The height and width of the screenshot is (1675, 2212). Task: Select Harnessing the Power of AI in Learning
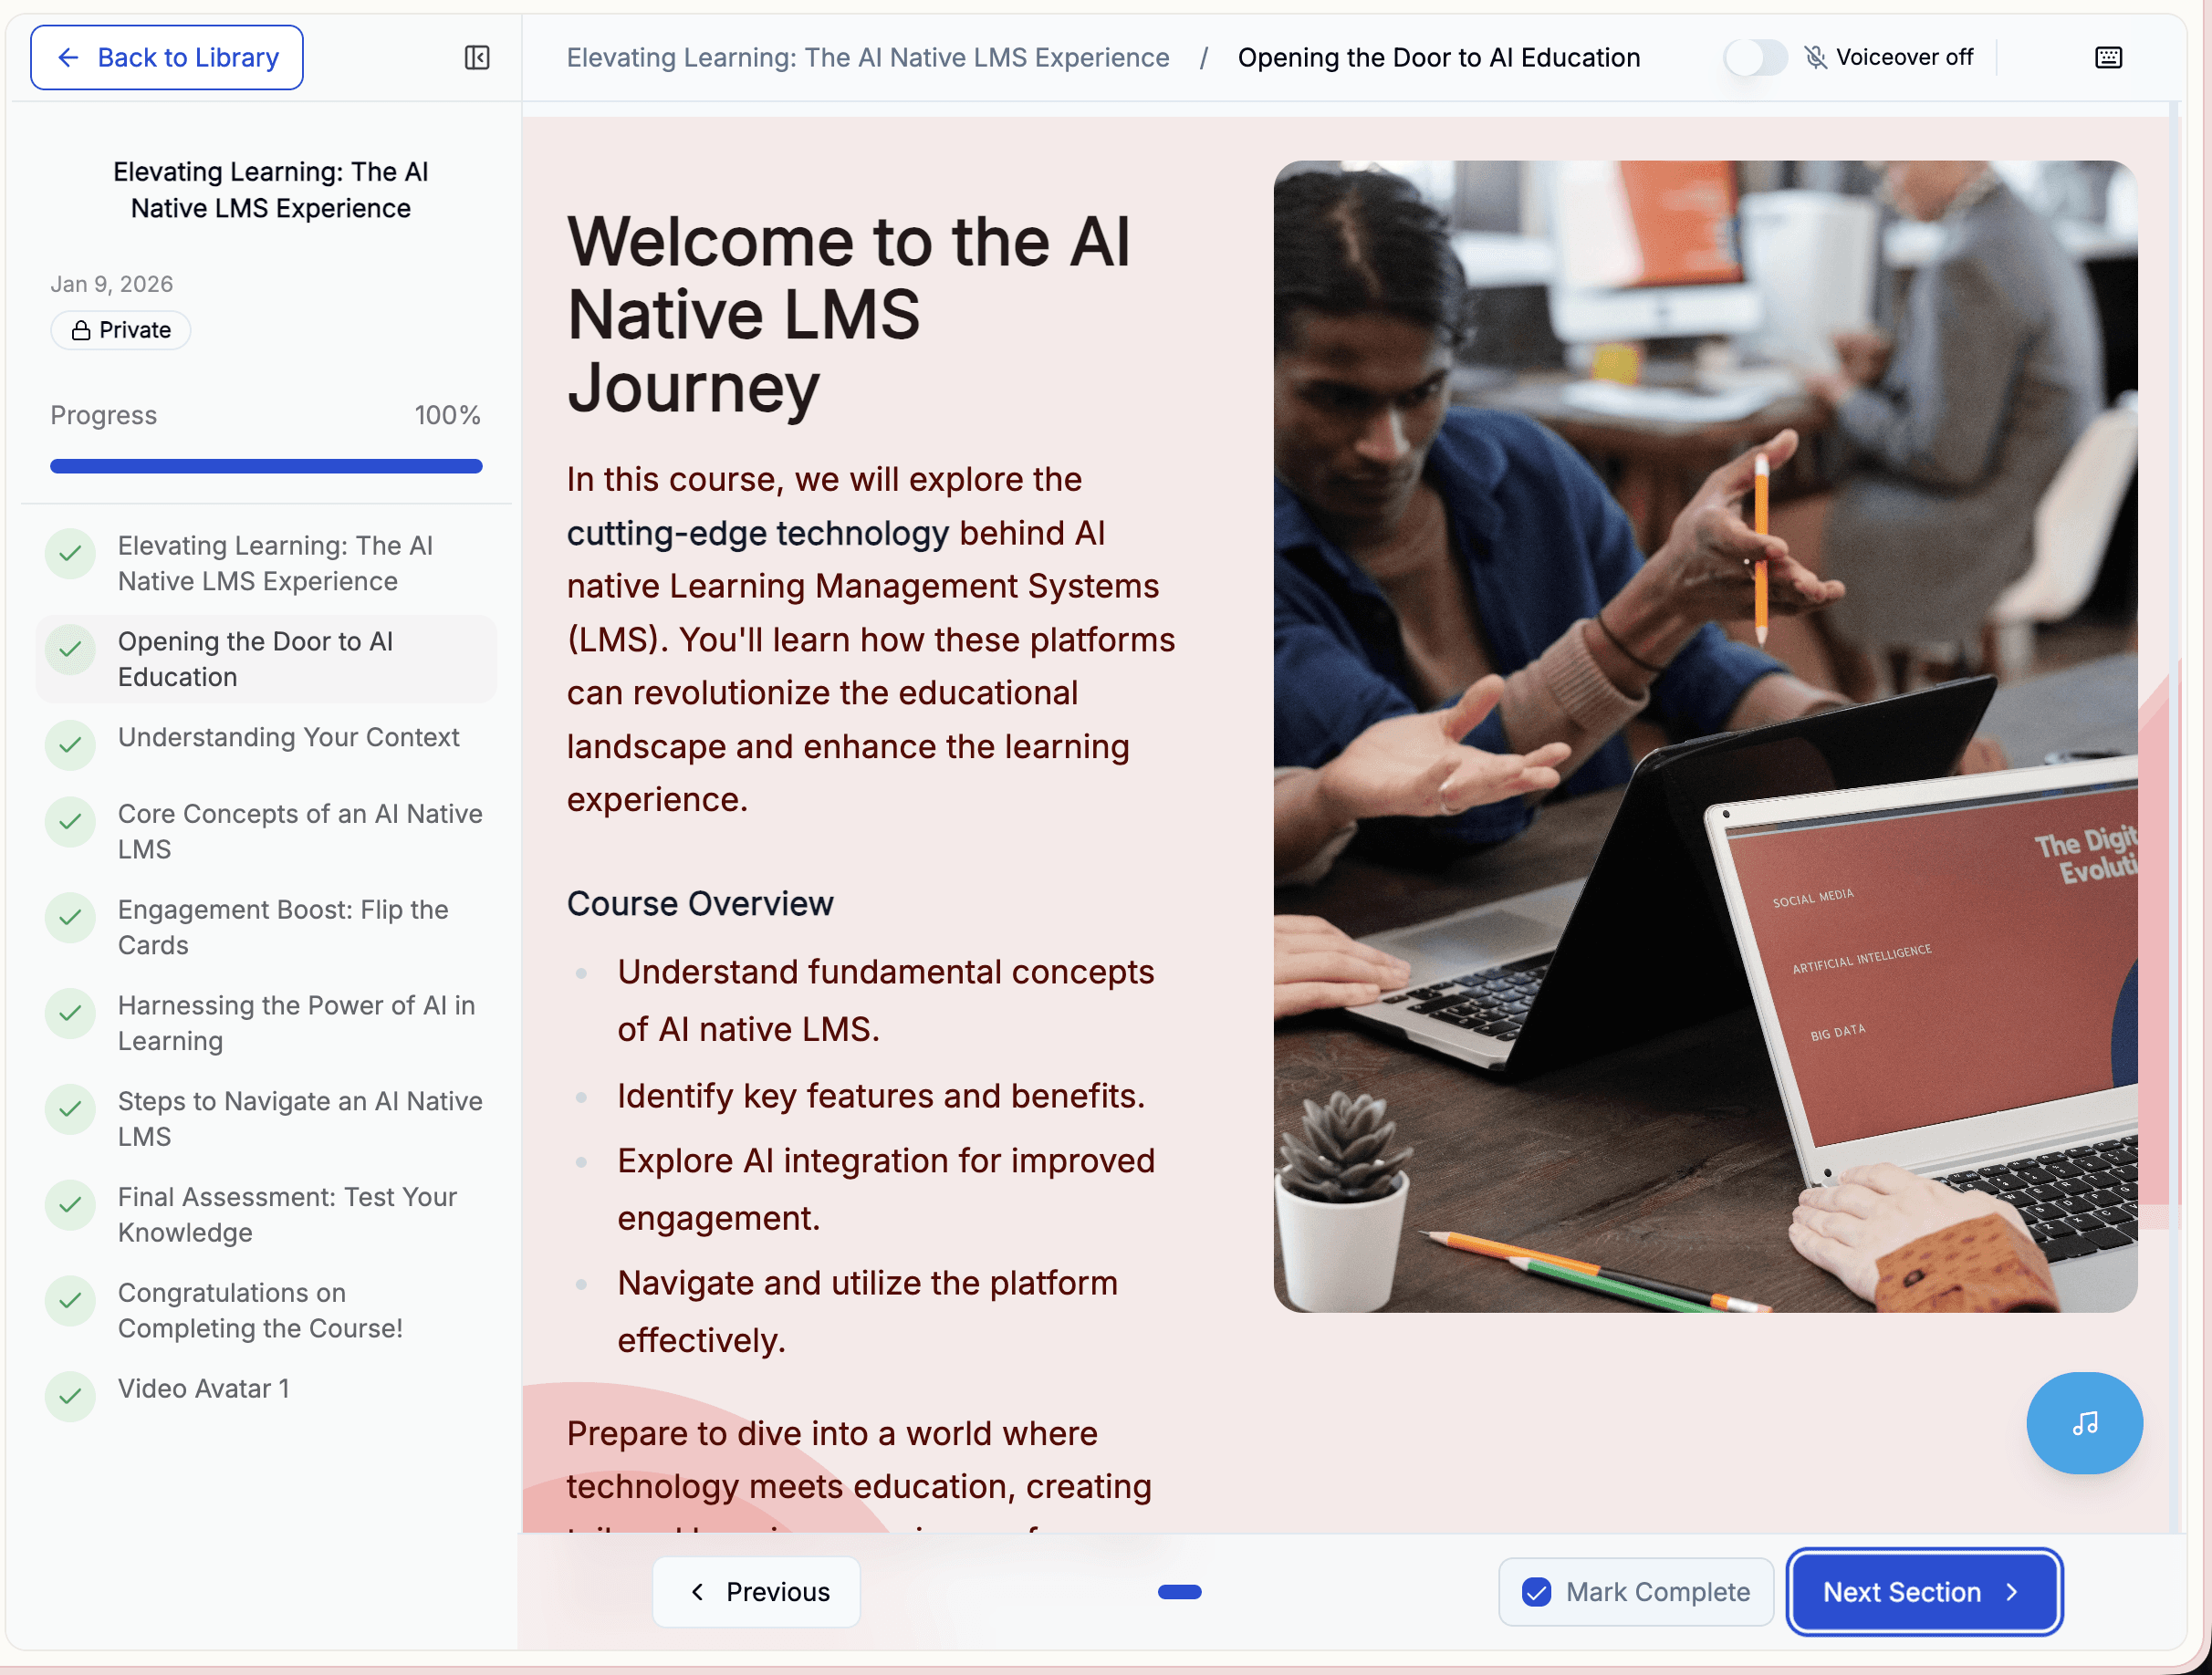click(x=295, y=1022)
